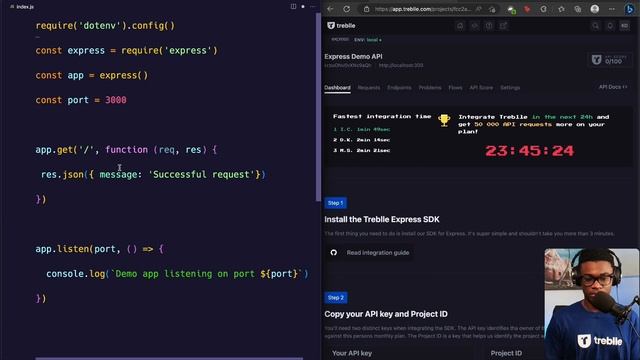
Task: Click the 'const port = 3000' code line
Action: pos(81,100)
